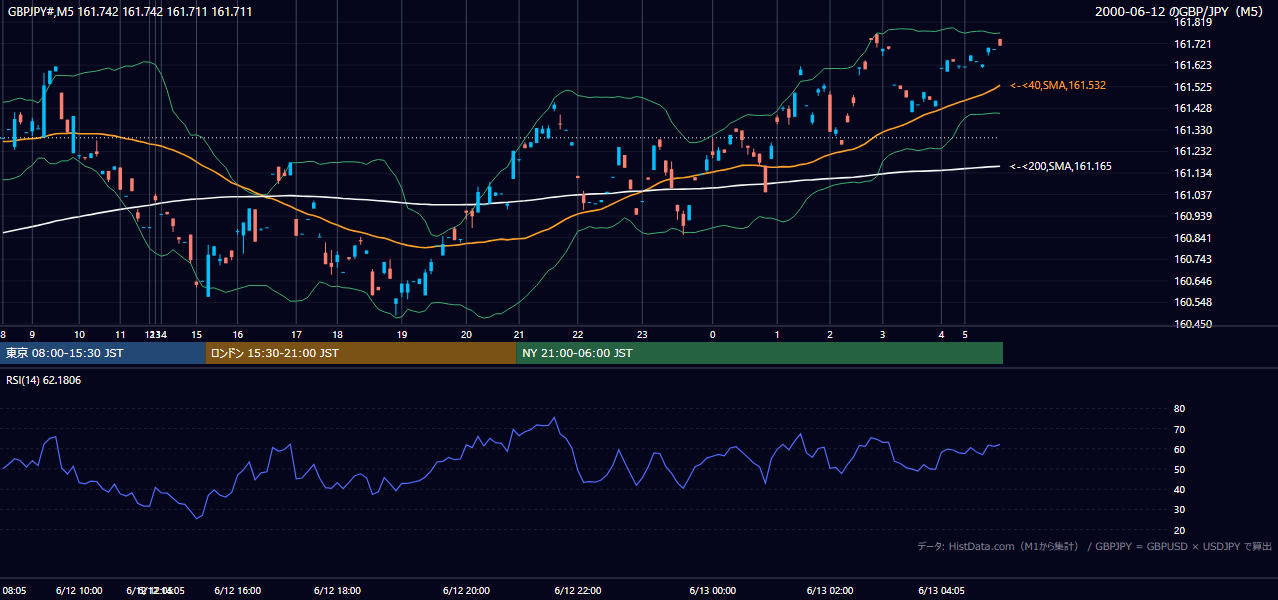Click RSI scale value 60
Image resolution: width=1278 pixels, height=600 pixels.
(1179, 449)
